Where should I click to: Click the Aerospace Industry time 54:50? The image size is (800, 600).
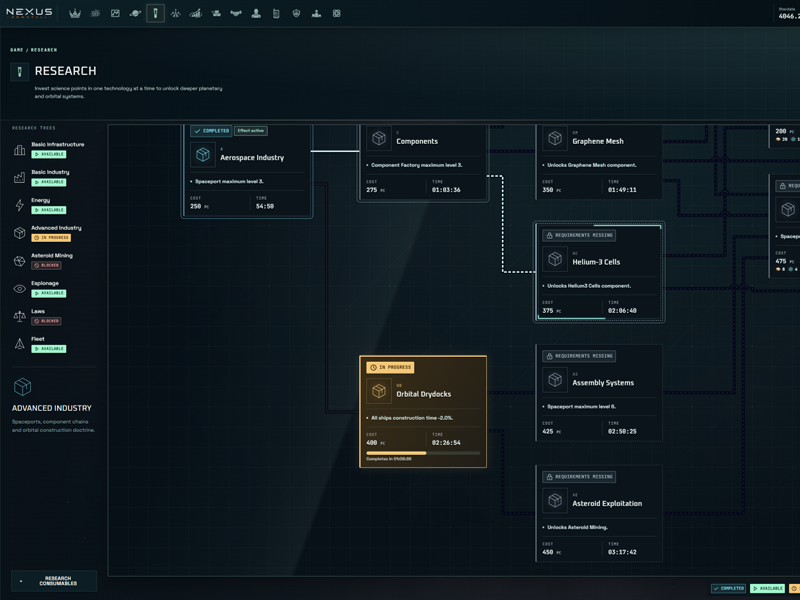pyautogui.click(x=265, y=207)
